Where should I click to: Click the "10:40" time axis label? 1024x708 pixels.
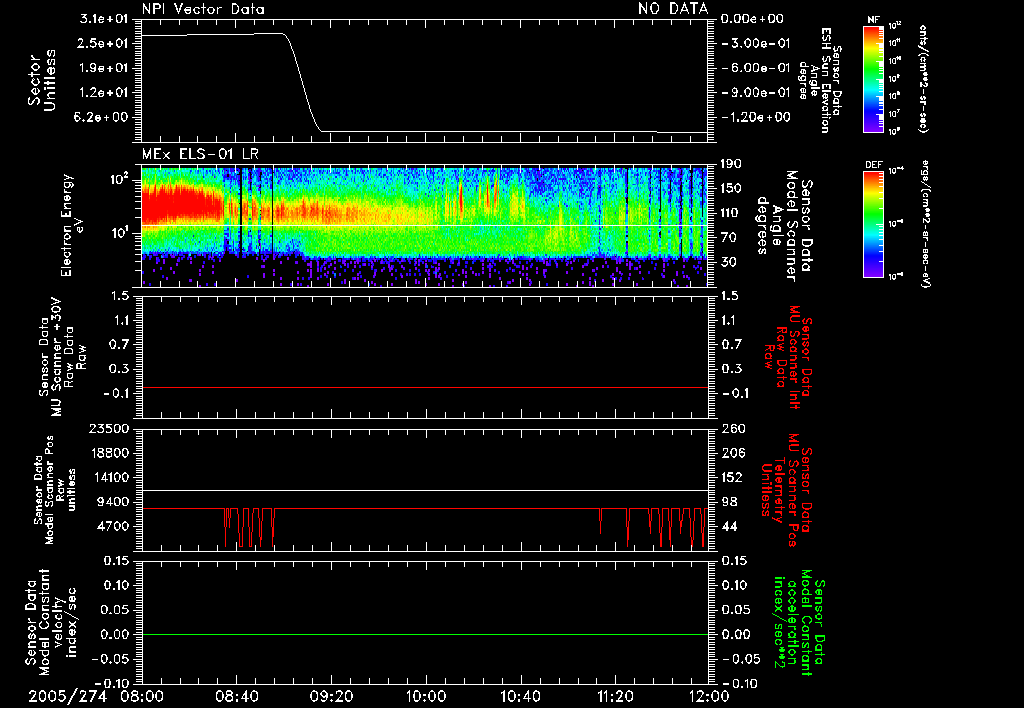pyautogui.click(x=520, y=697)
